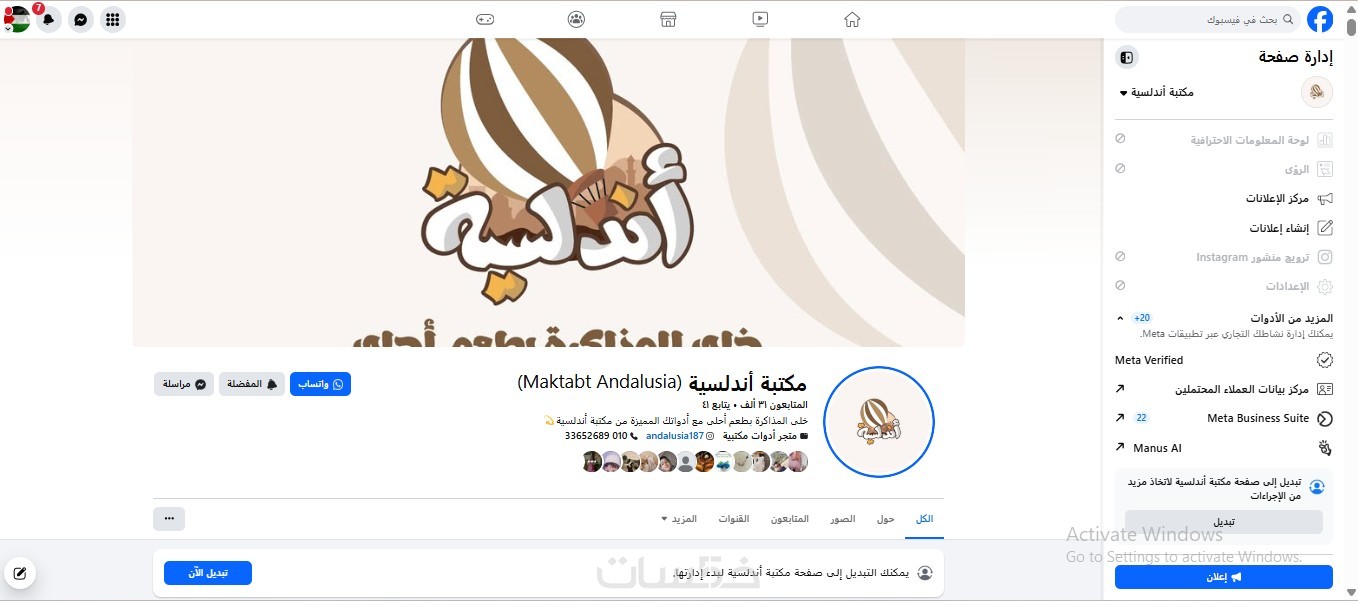
Task: Open the Video (Watch) icon
Action: point(760,19)
